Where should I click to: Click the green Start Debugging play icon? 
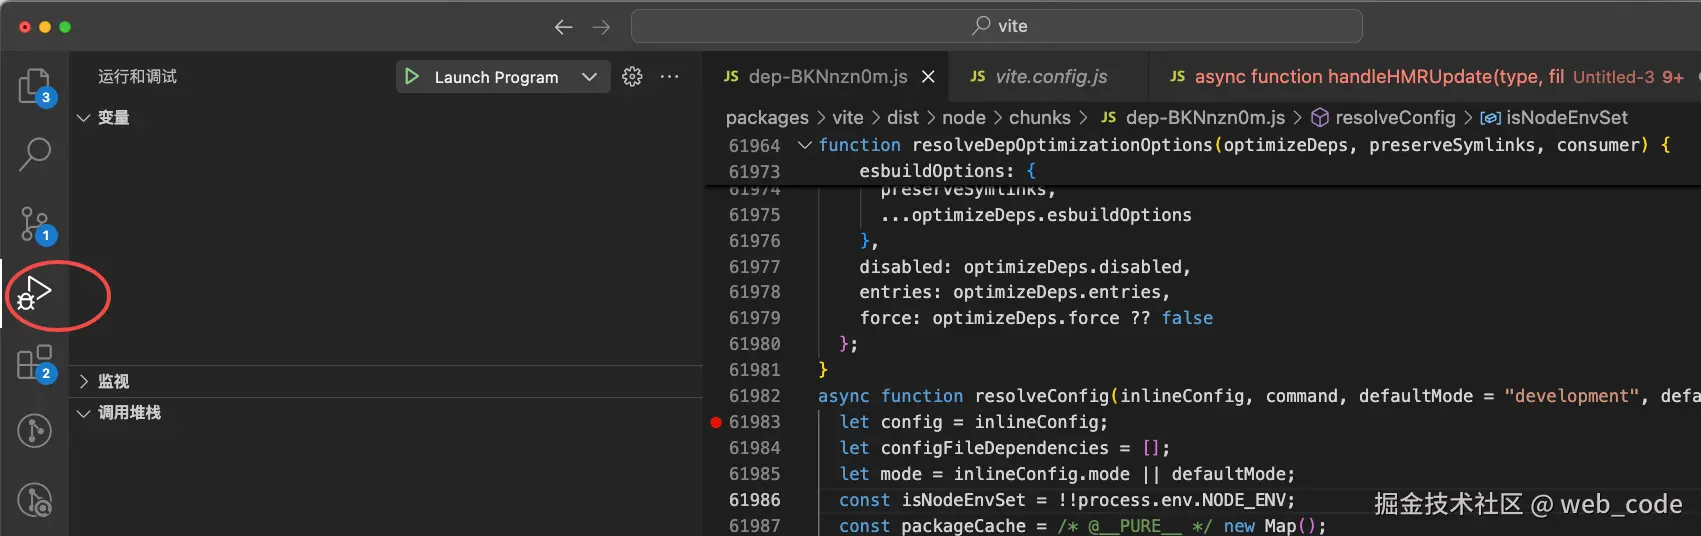tap(412, 77)
